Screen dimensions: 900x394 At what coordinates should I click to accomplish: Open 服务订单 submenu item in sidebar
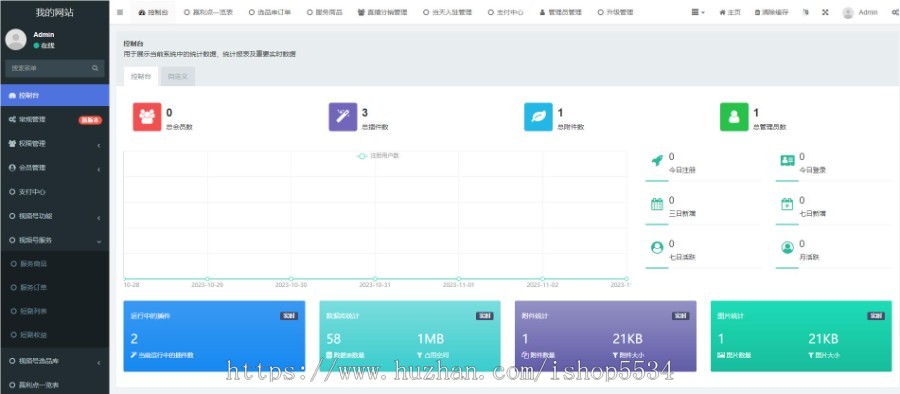(x=55, y=287)
